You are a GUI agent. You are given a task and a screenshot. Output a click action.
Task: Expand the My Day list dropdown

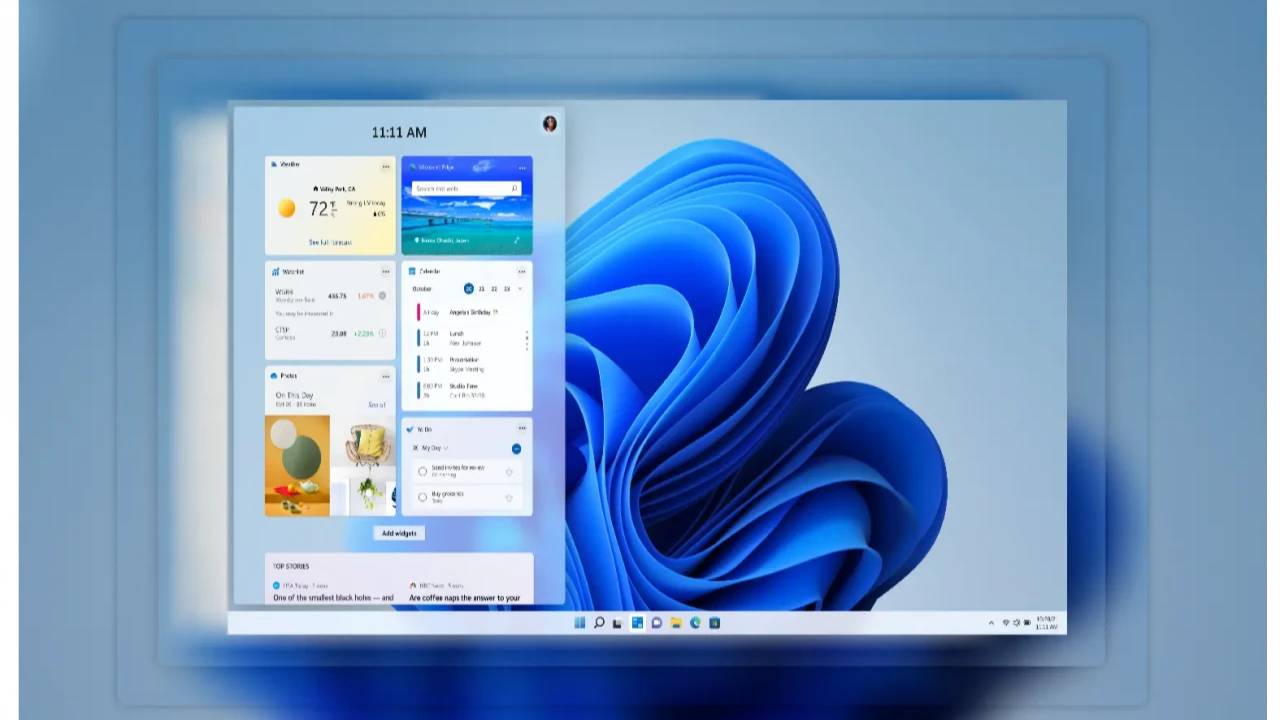[x=446, y=448]
